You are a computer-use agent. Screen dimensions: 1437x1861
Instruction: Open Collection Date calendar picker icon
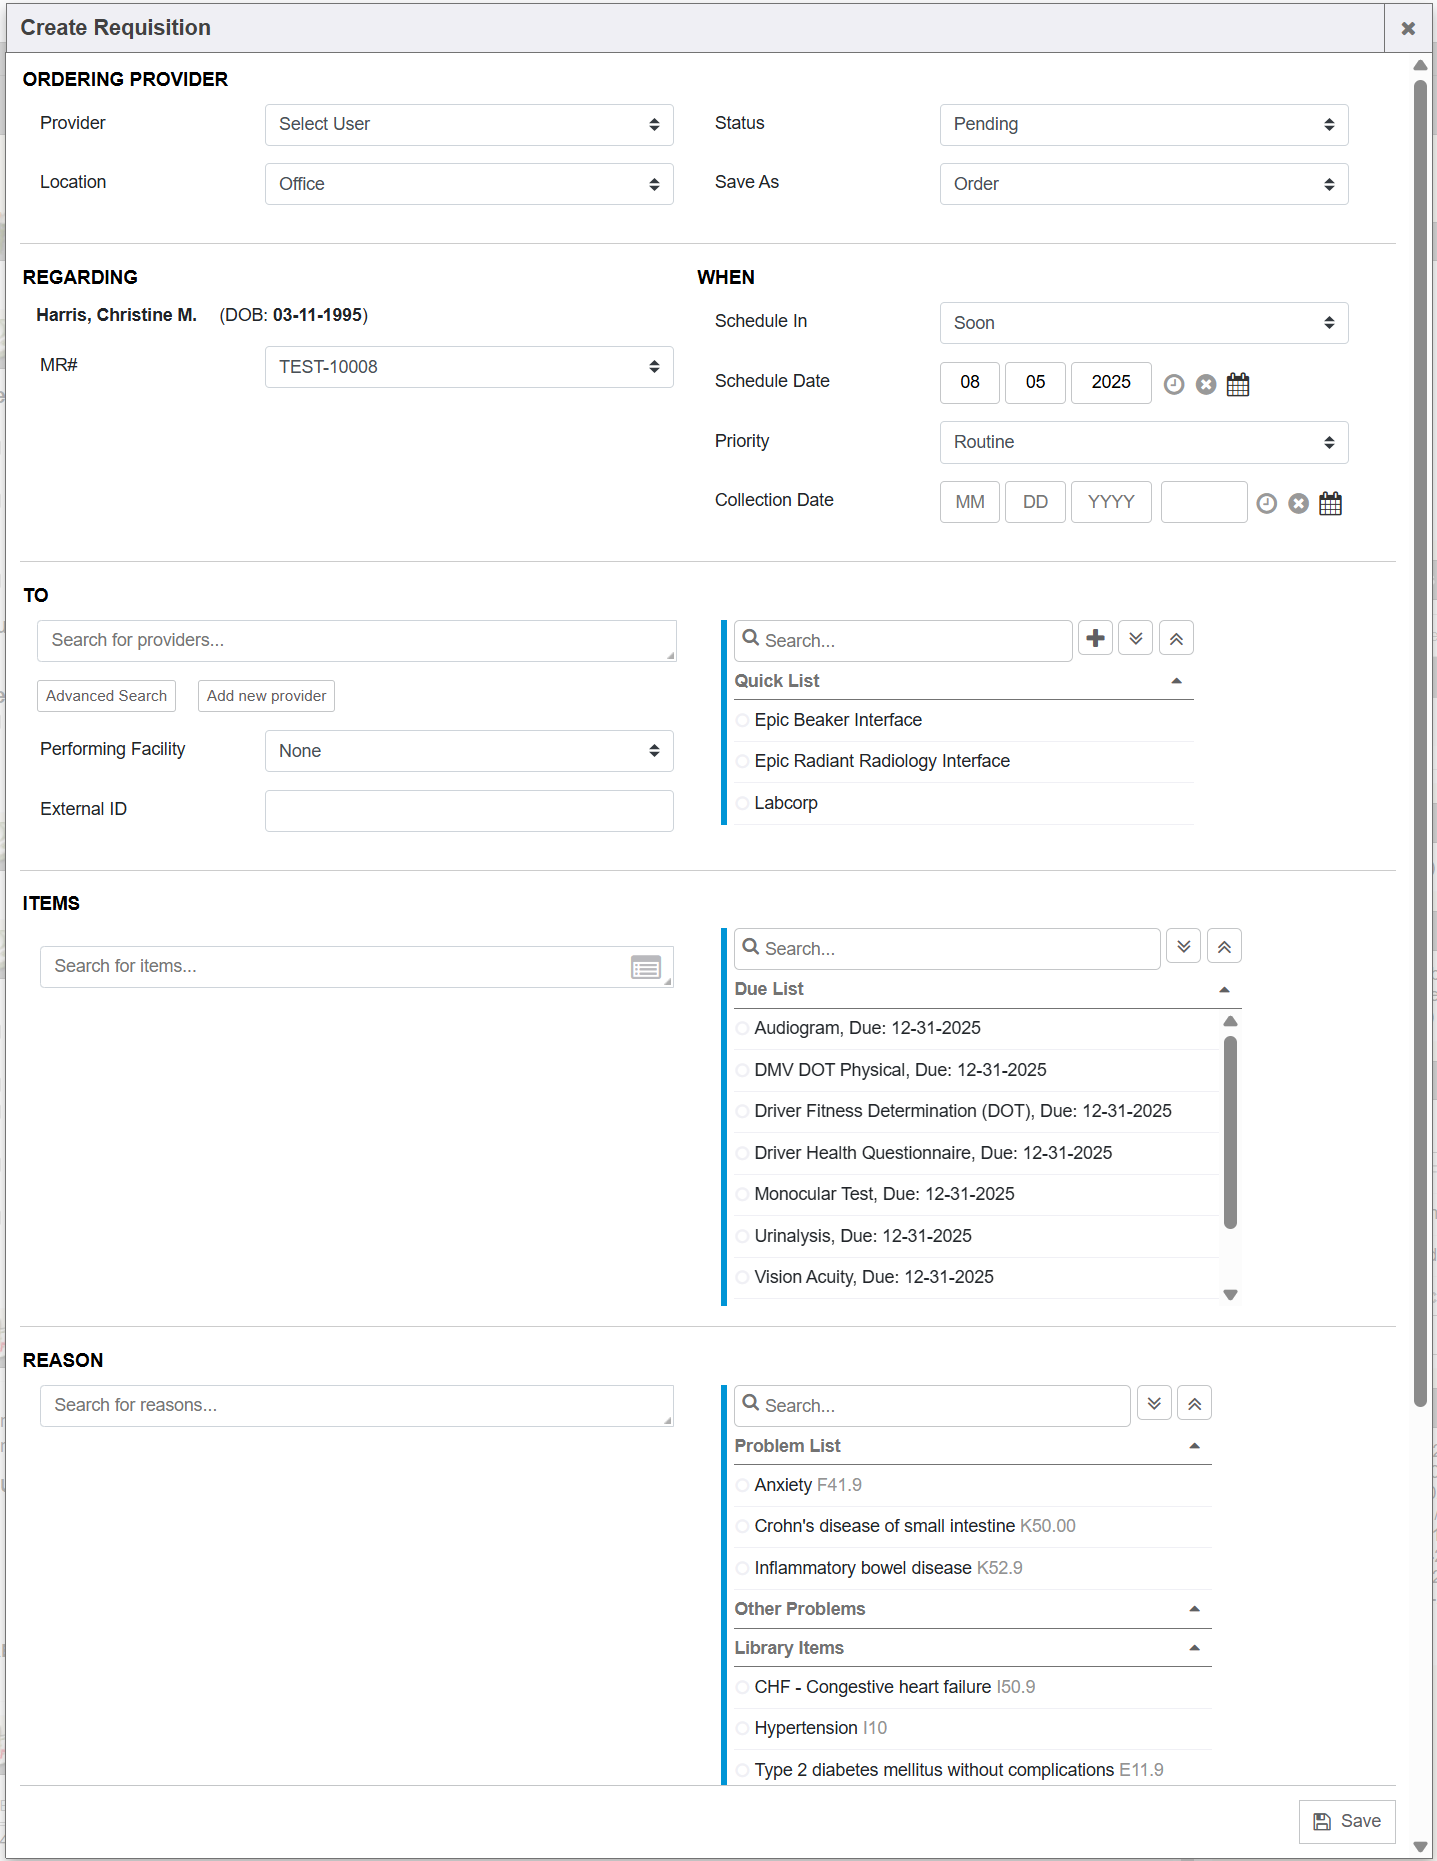1329,503
